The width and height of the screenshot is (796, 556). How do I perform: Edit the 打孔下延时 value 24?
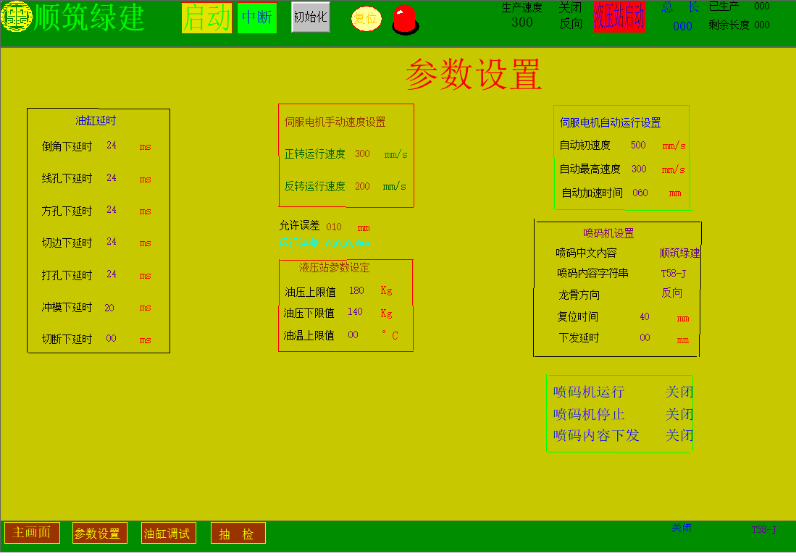click(111, 275)
